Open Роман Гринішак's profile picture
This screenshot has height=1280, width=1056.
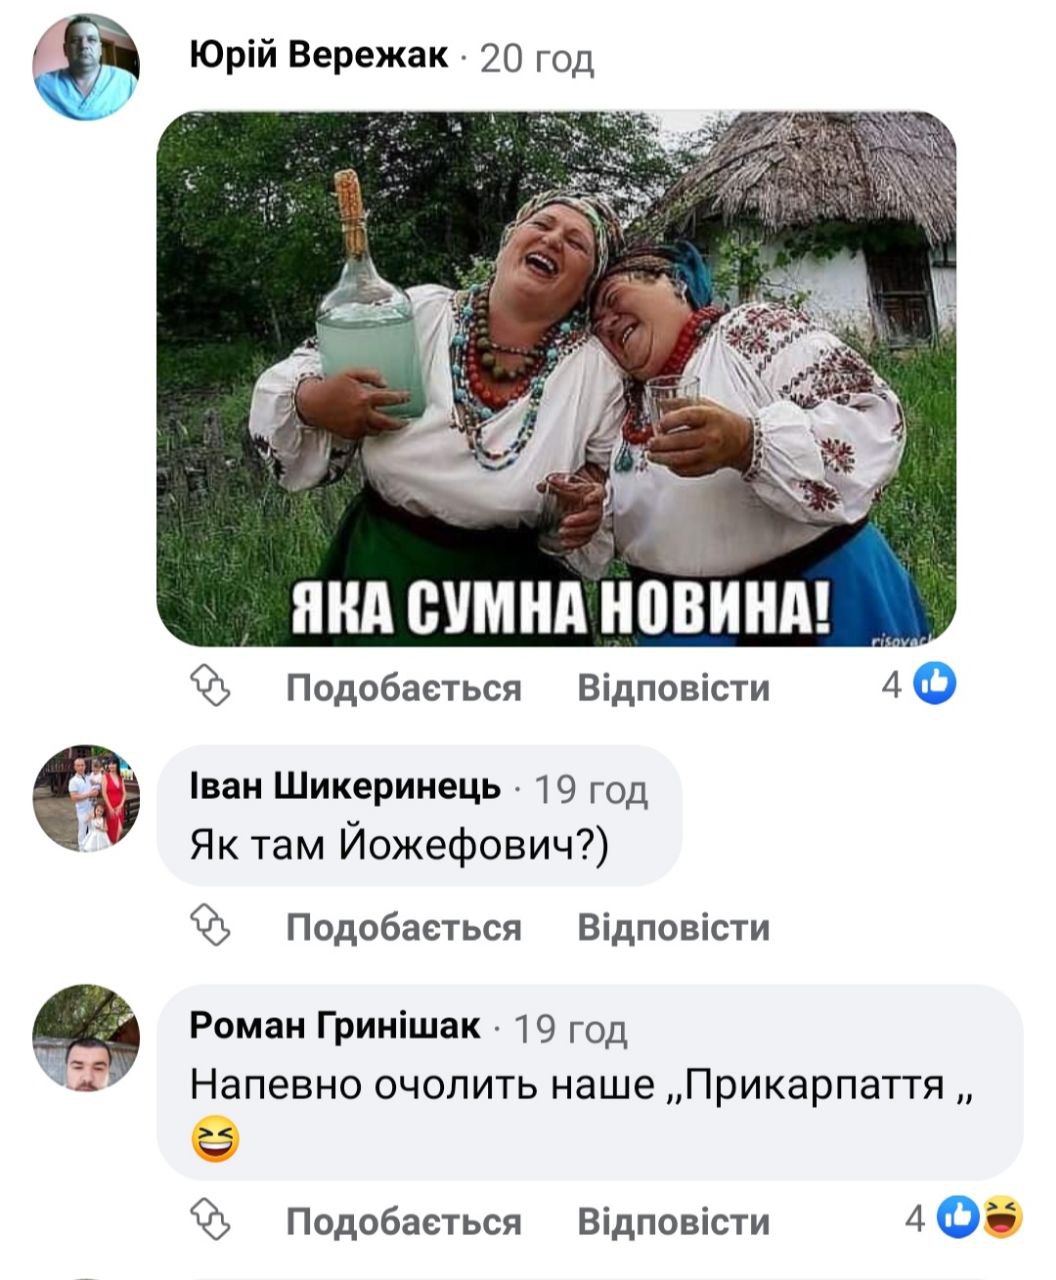(x=85, y=1038)
